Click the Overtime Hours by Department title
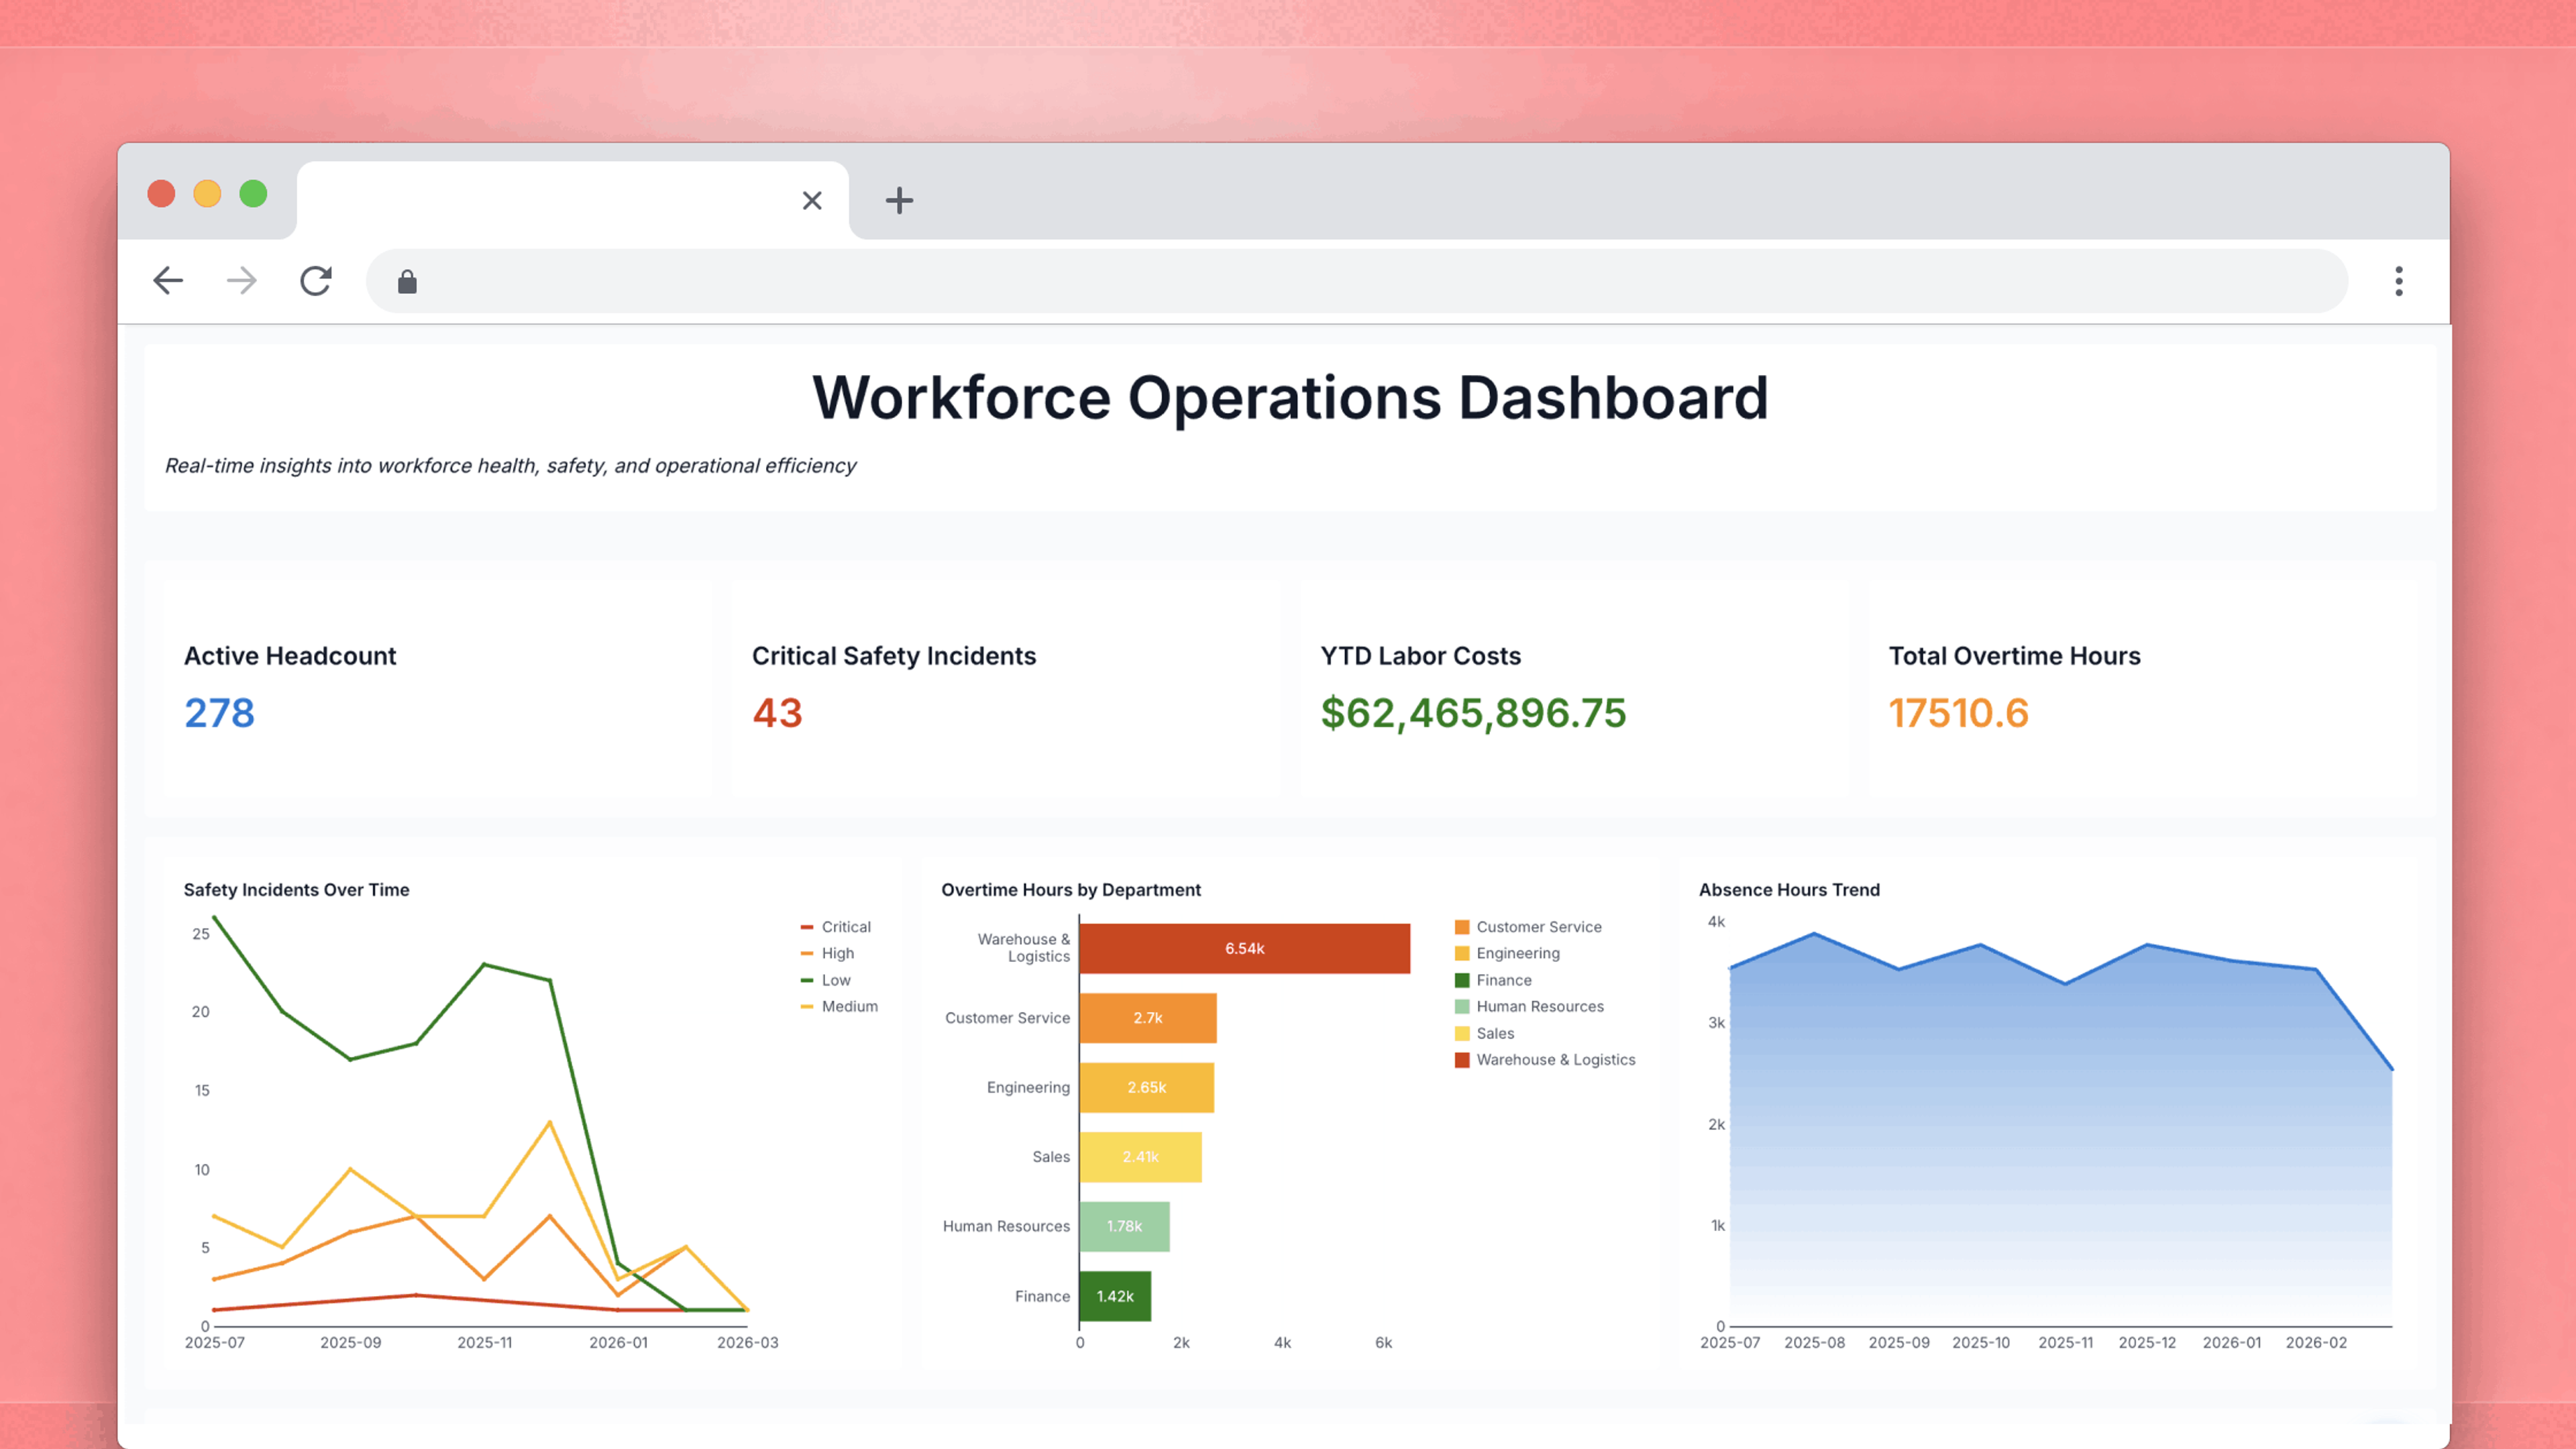This screenshot has height=1449, width=2576. (1071, 890)
